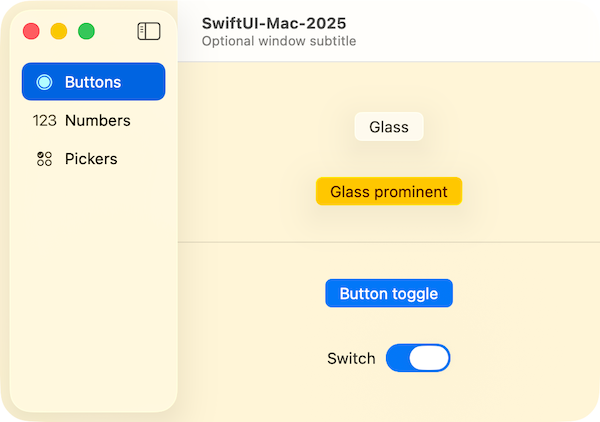The height and width of the screenshot is (422, 600).
Task: Go to the Pickers section label
Action: pyautogui.click(x=91, y=159)
